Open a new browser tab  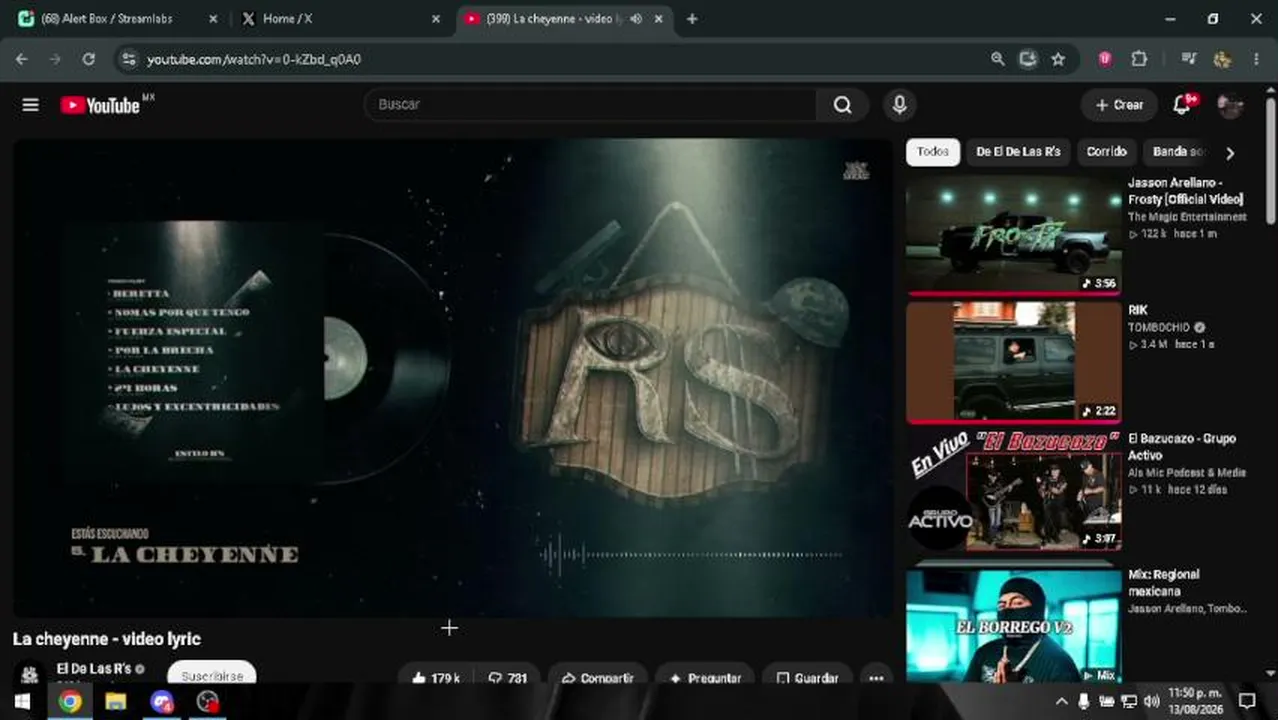point(692,19)
